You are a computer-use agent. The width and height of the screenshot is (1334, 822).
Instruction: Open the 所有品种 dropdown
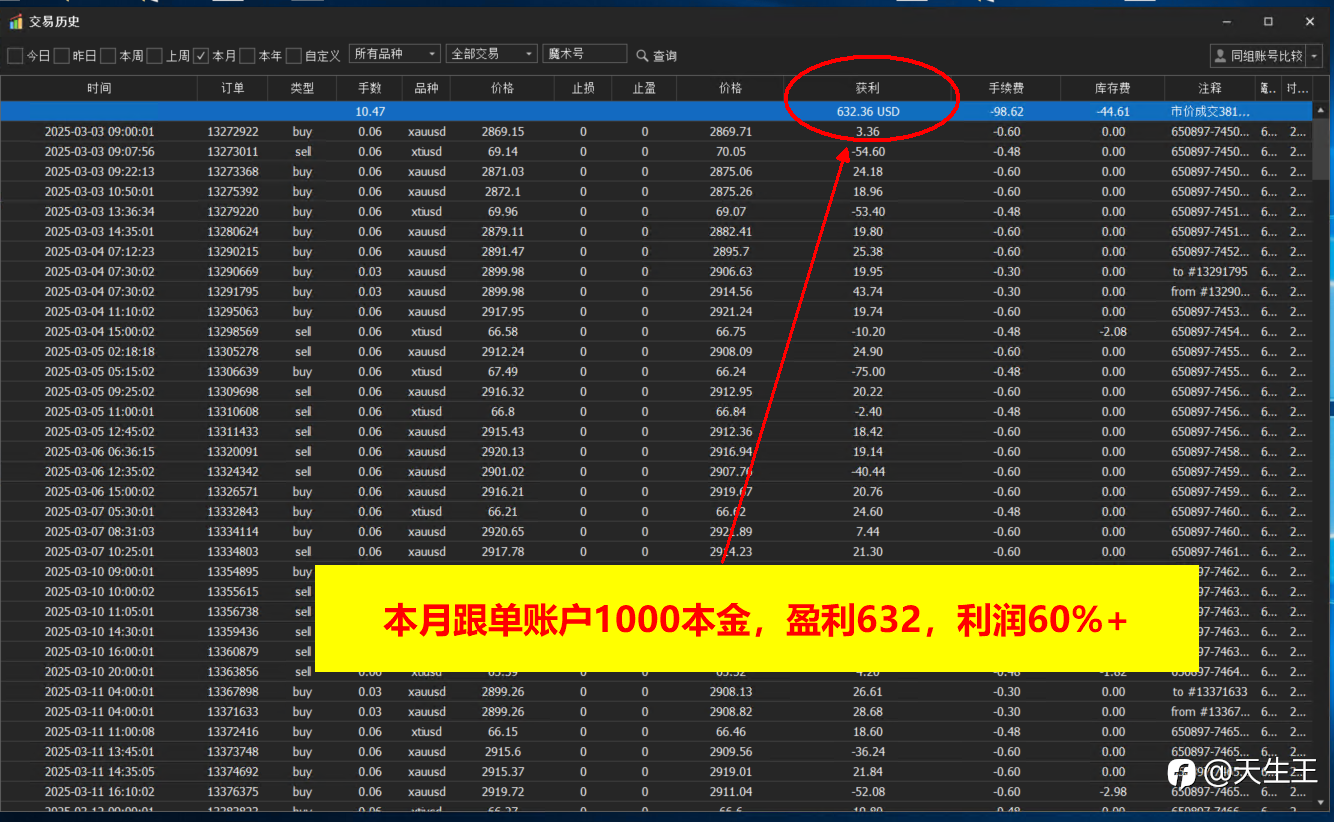(x=395, y=54)
